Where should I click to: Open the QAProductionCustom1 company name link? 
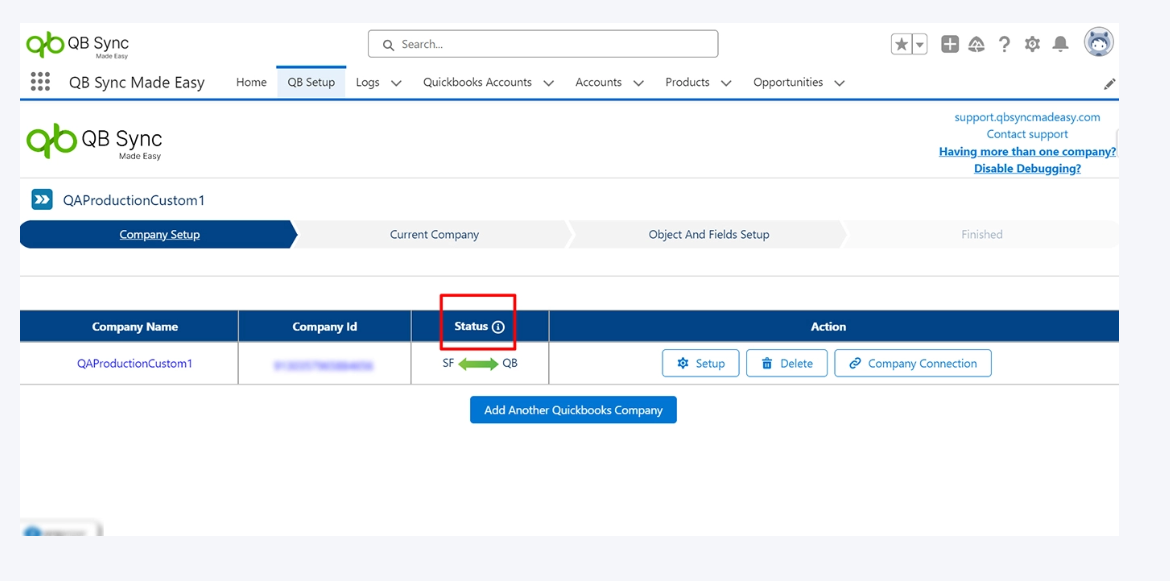(x=135, y=364)
